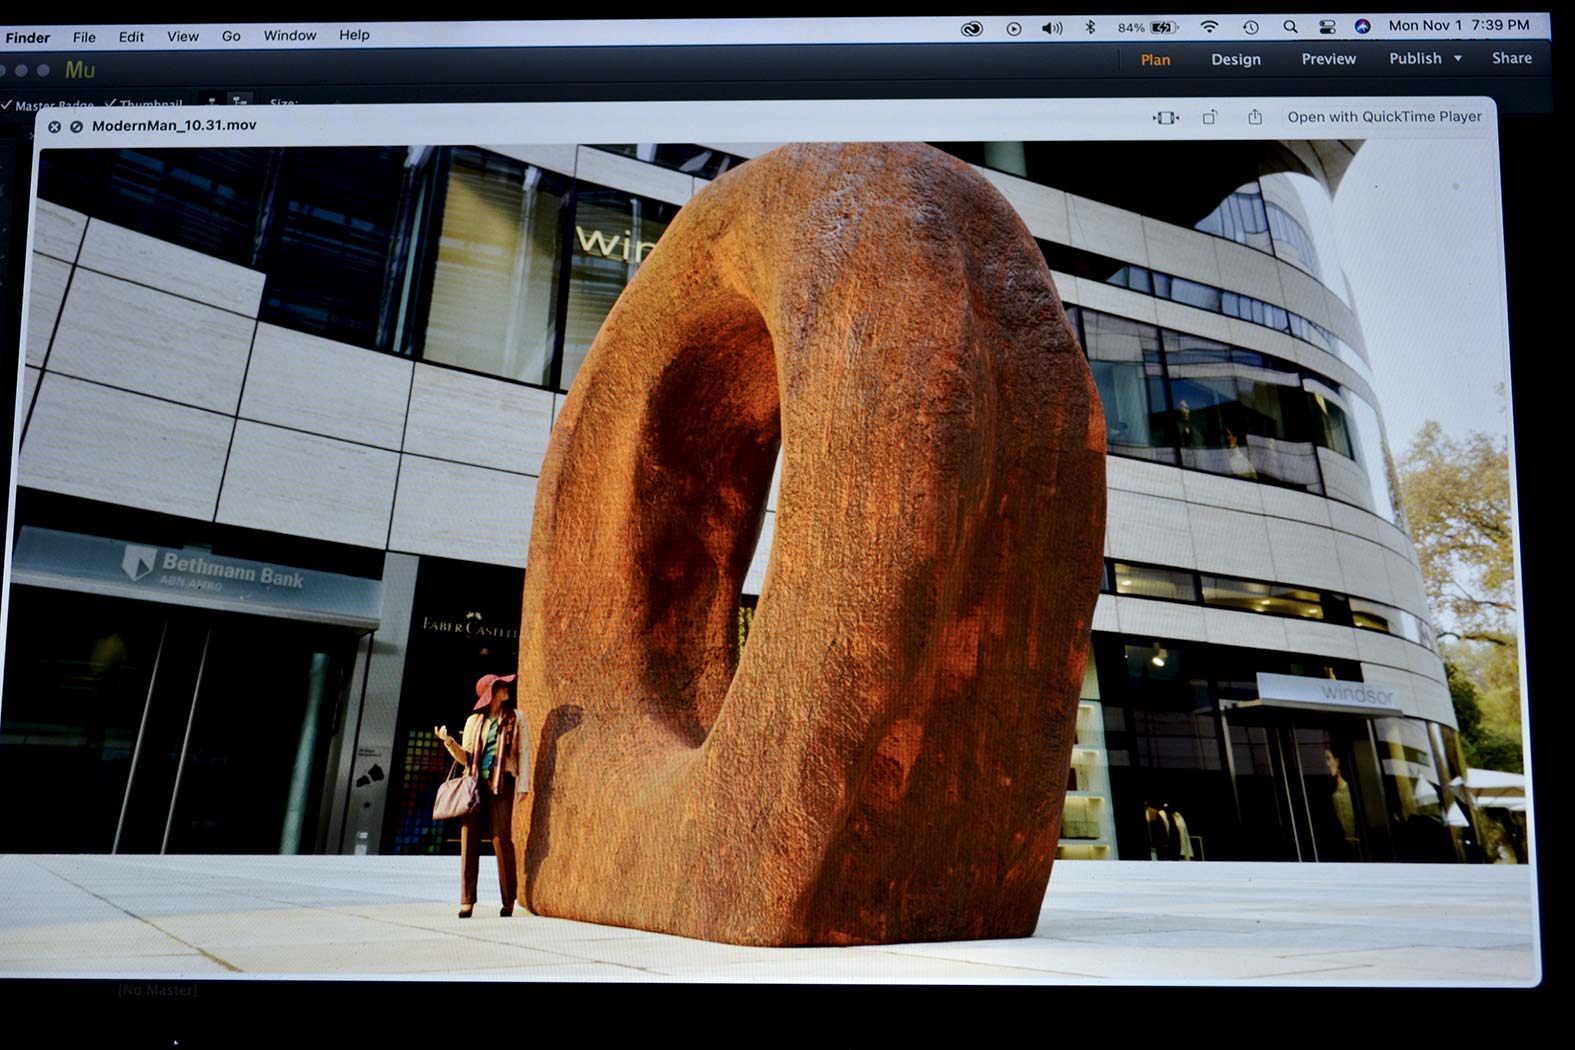Open the Time Machine menu icon
The width and height of the screenshot is (1575, 1050).
click(1250, 27)
